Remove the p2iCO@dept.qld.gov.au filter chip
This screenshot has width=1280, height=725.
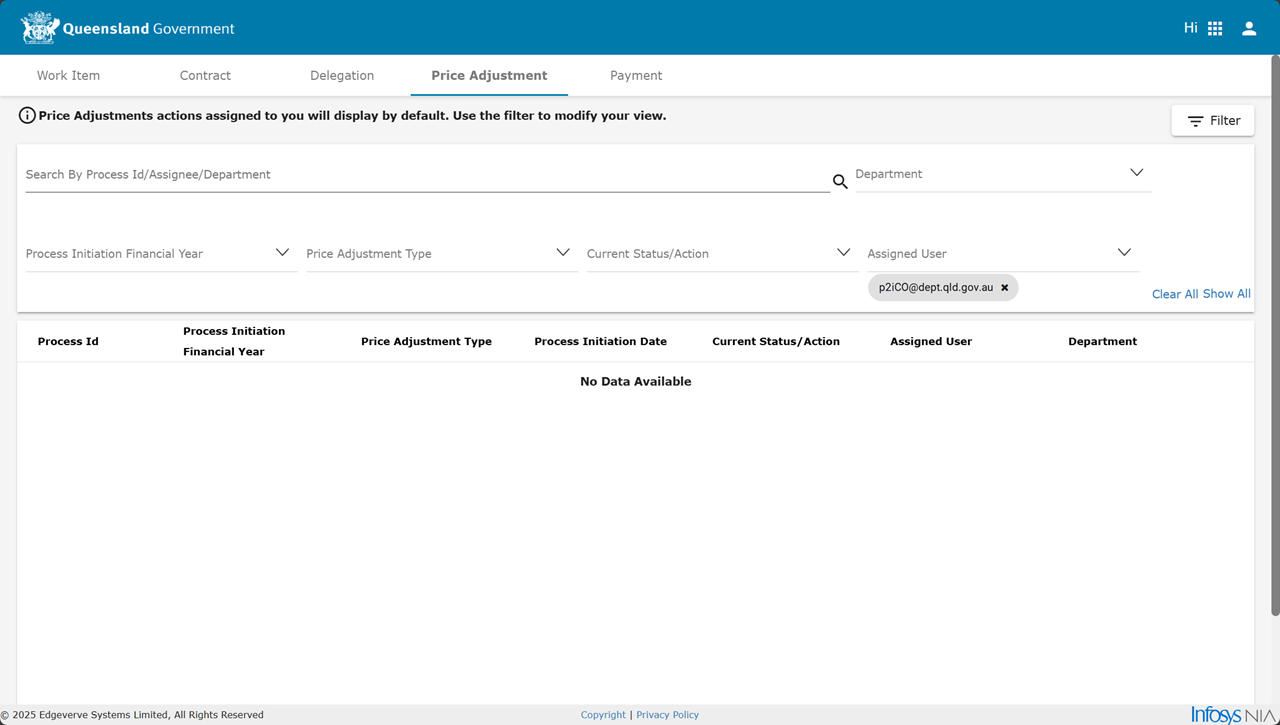(x=1005, y=288)
